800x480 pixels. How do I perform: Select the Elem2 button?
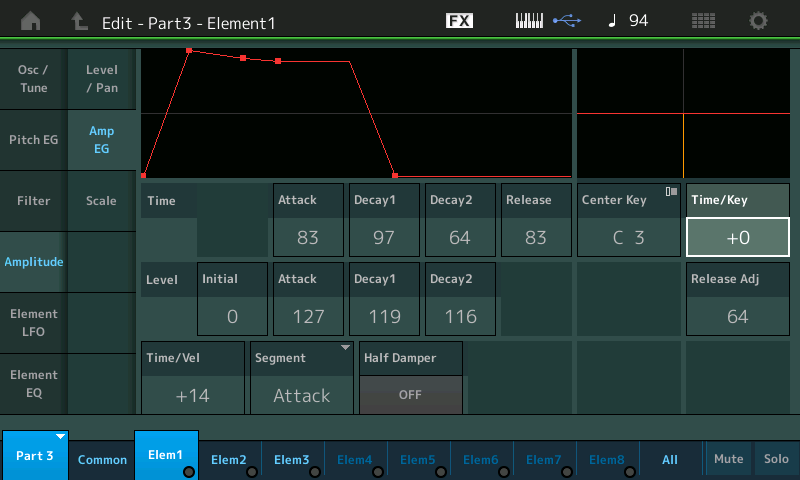pyautogui.click(x=229, y=459)
